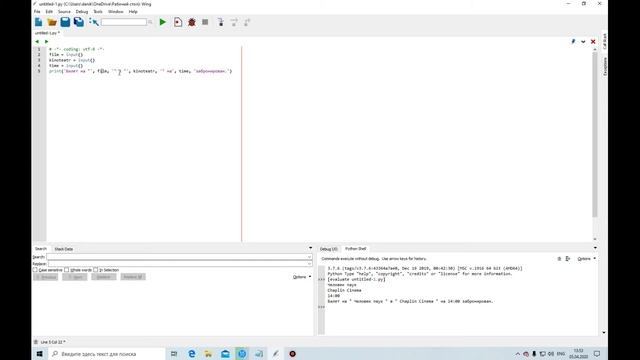Go back in history with the left green arrow
The image size is (640, 360).
[x=37, y=42]
